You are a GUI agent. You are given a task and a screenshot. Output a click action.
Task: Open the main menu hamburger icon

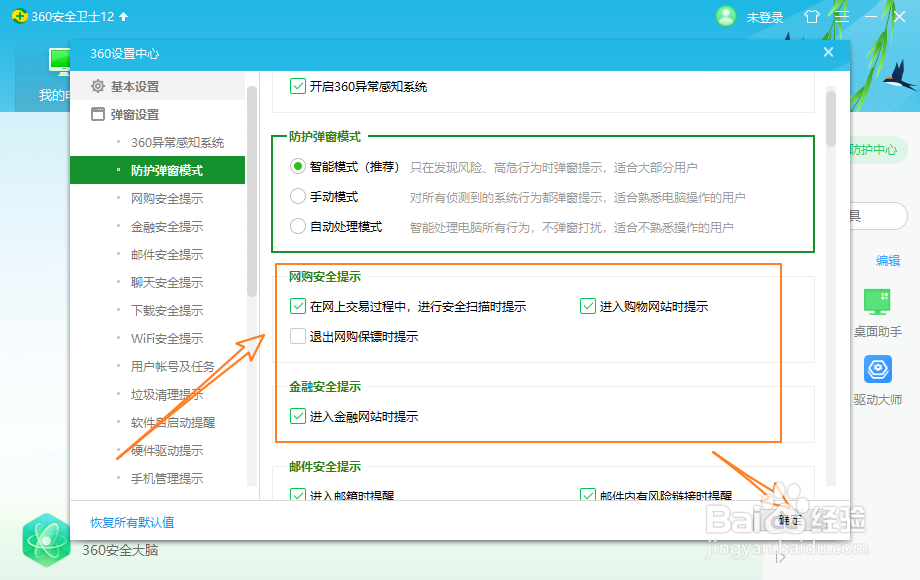842,16
